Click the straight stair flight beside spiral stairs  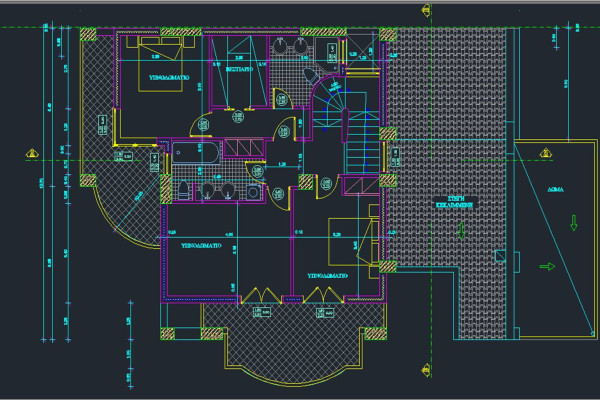pos(360,150)
